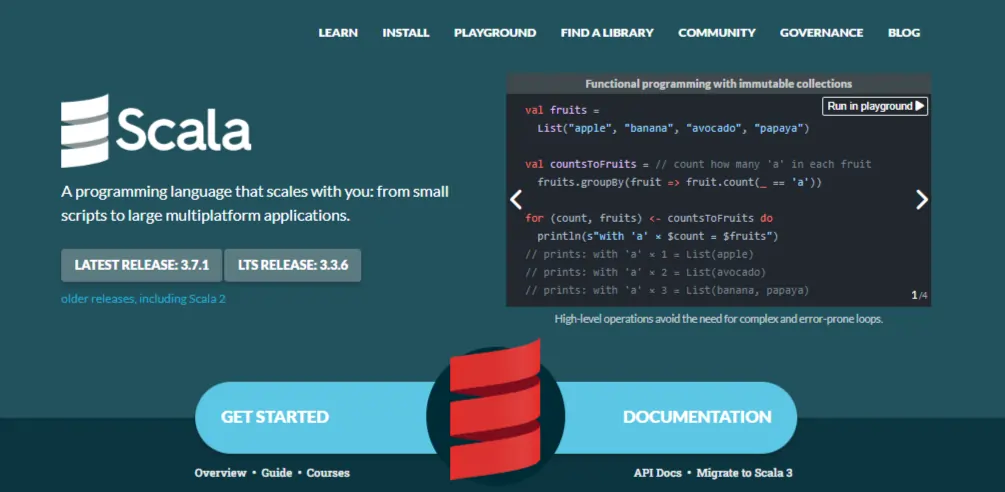Open the Guide link

pyautogui.click(x=277, y=473)
